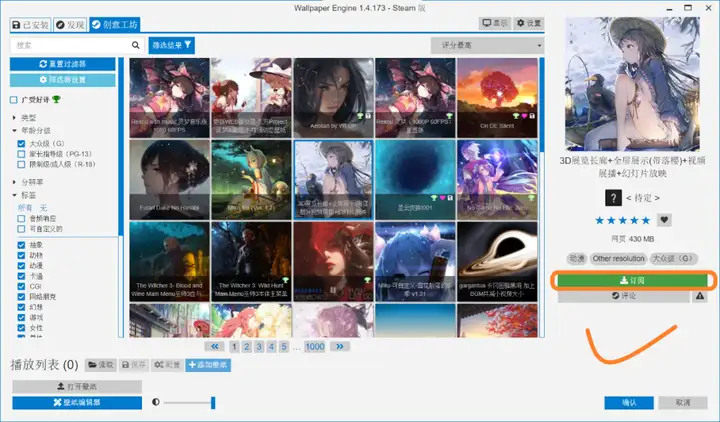Viewport: 720px width, 422px height.
Task: Click the heart favorite icon beside star rating
Action: (x=664, y=220)
